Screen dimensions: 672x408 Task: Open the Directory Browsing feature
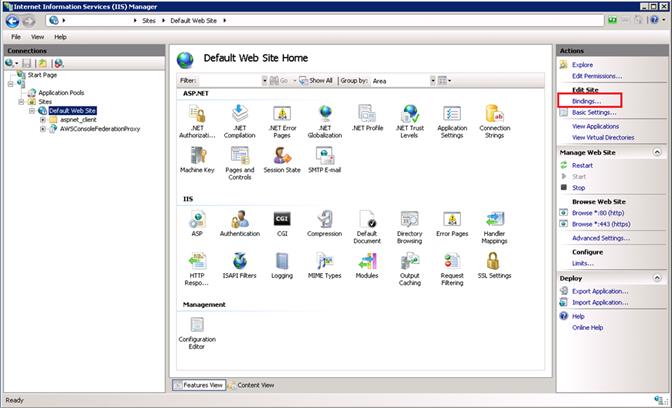409,227
